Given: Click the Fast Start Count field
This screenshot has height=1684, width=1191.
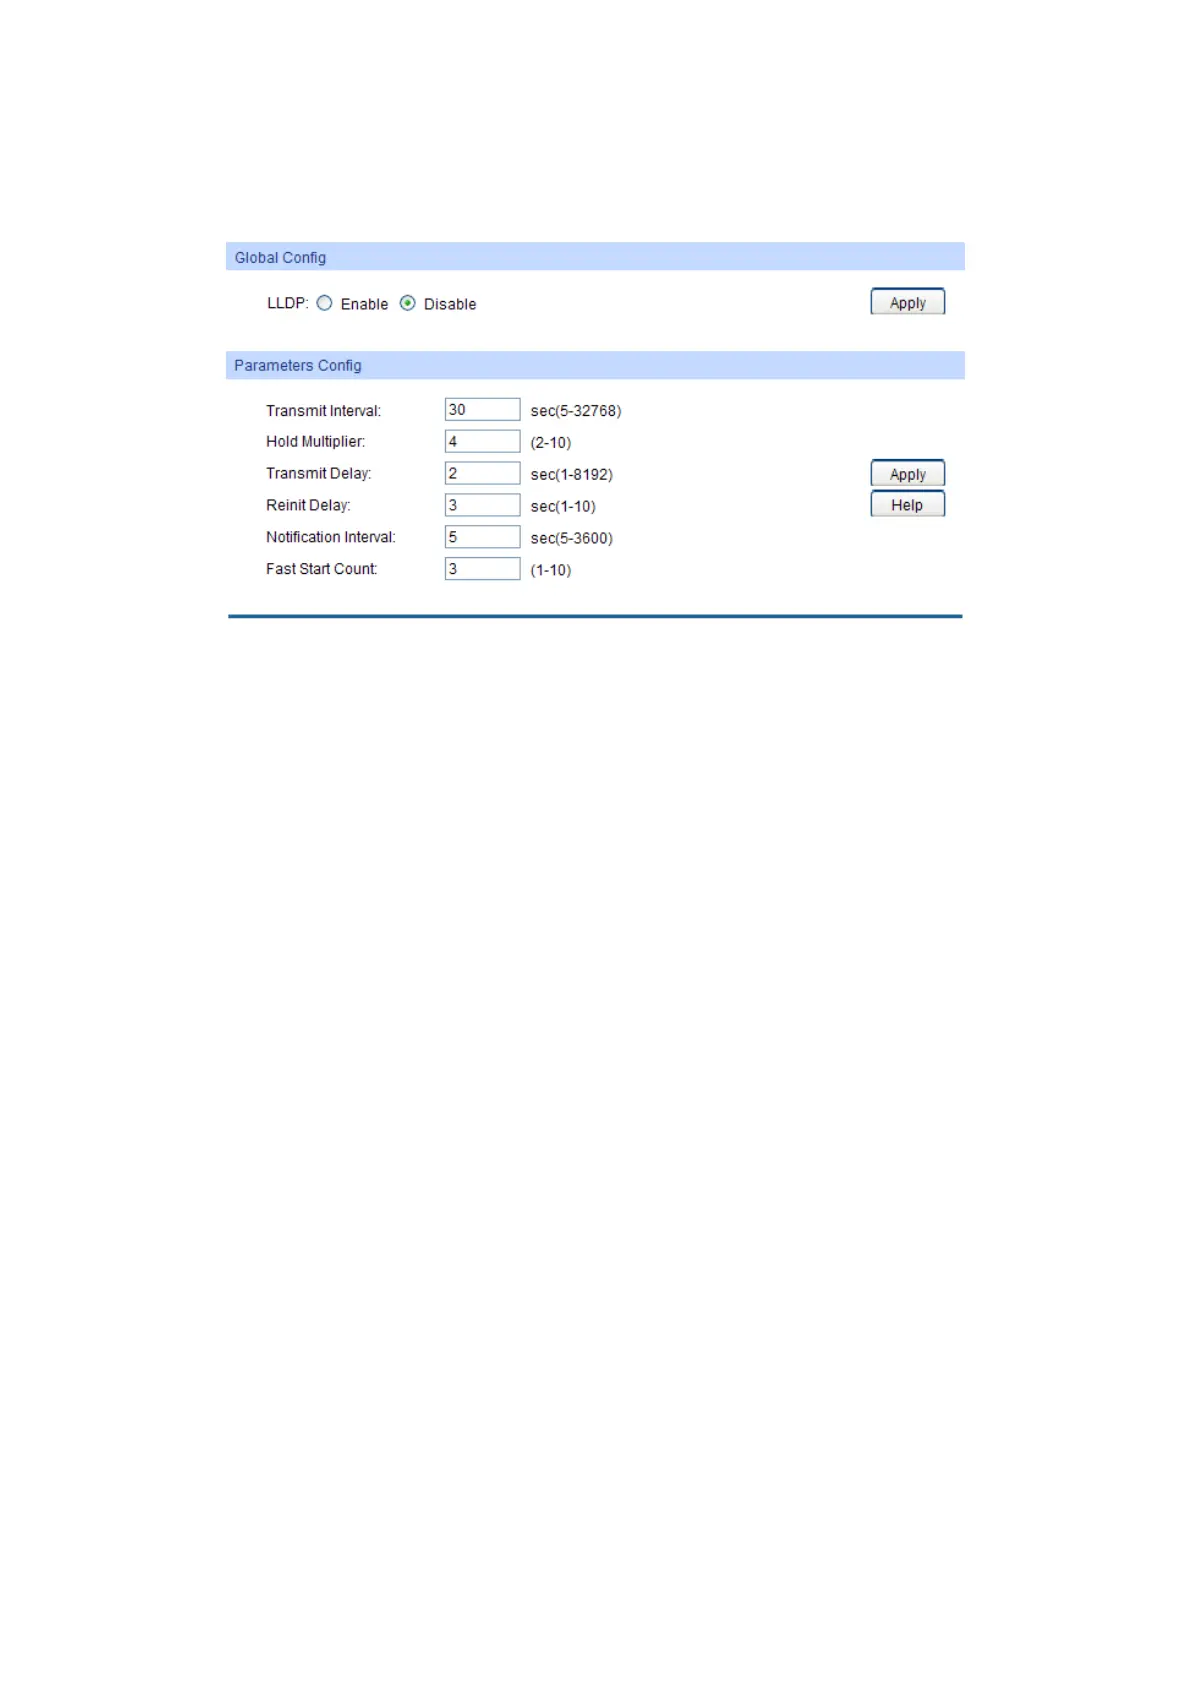Looking at the screenshot, I should [482, 569].
